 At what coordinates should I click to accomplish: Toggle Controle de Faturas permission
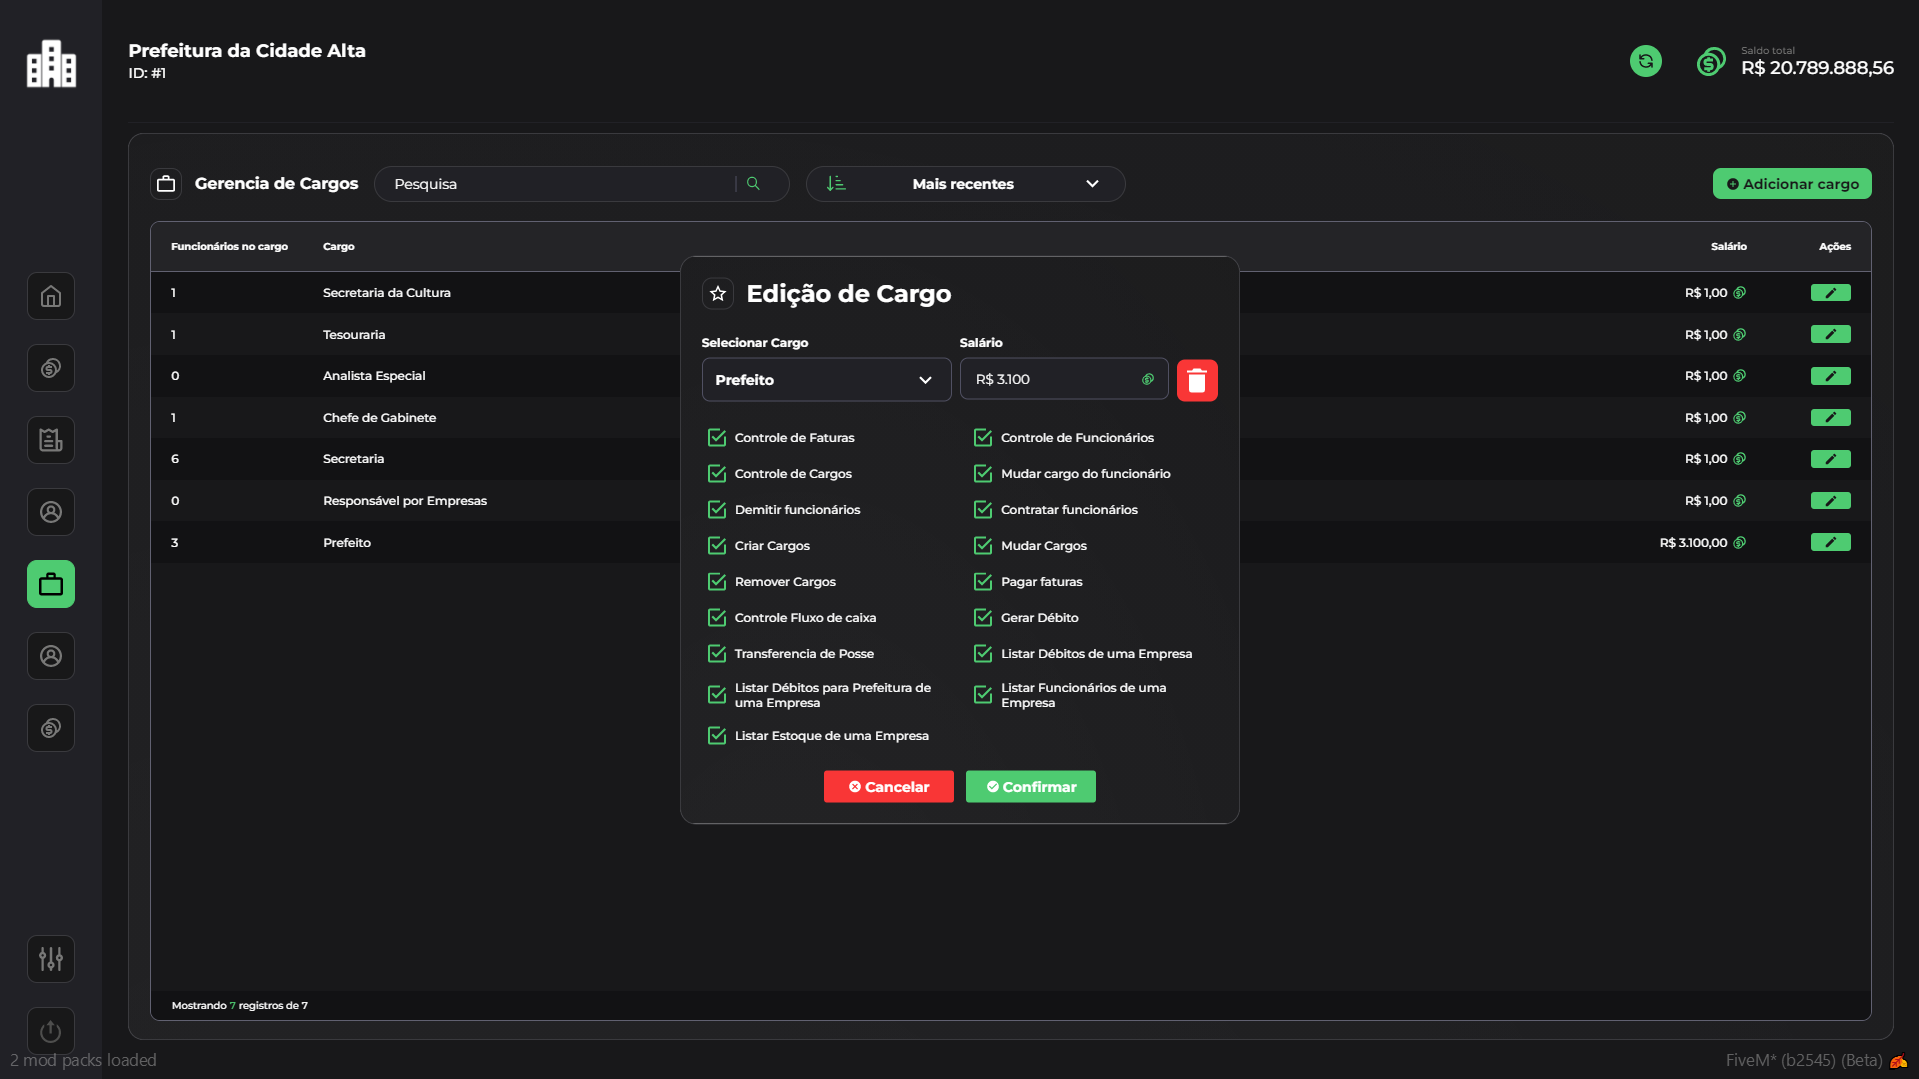tap(716, 437)
